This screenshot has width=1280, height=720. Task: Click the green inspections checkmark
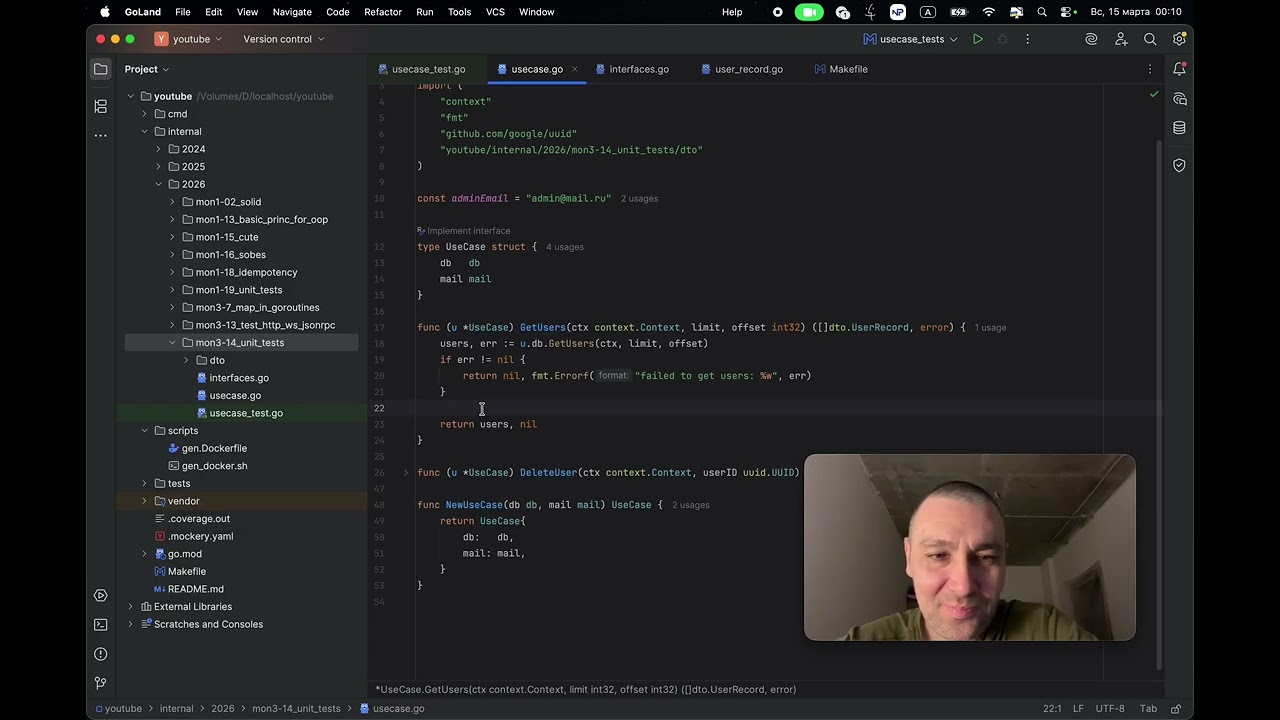(x=1153, y=95)
